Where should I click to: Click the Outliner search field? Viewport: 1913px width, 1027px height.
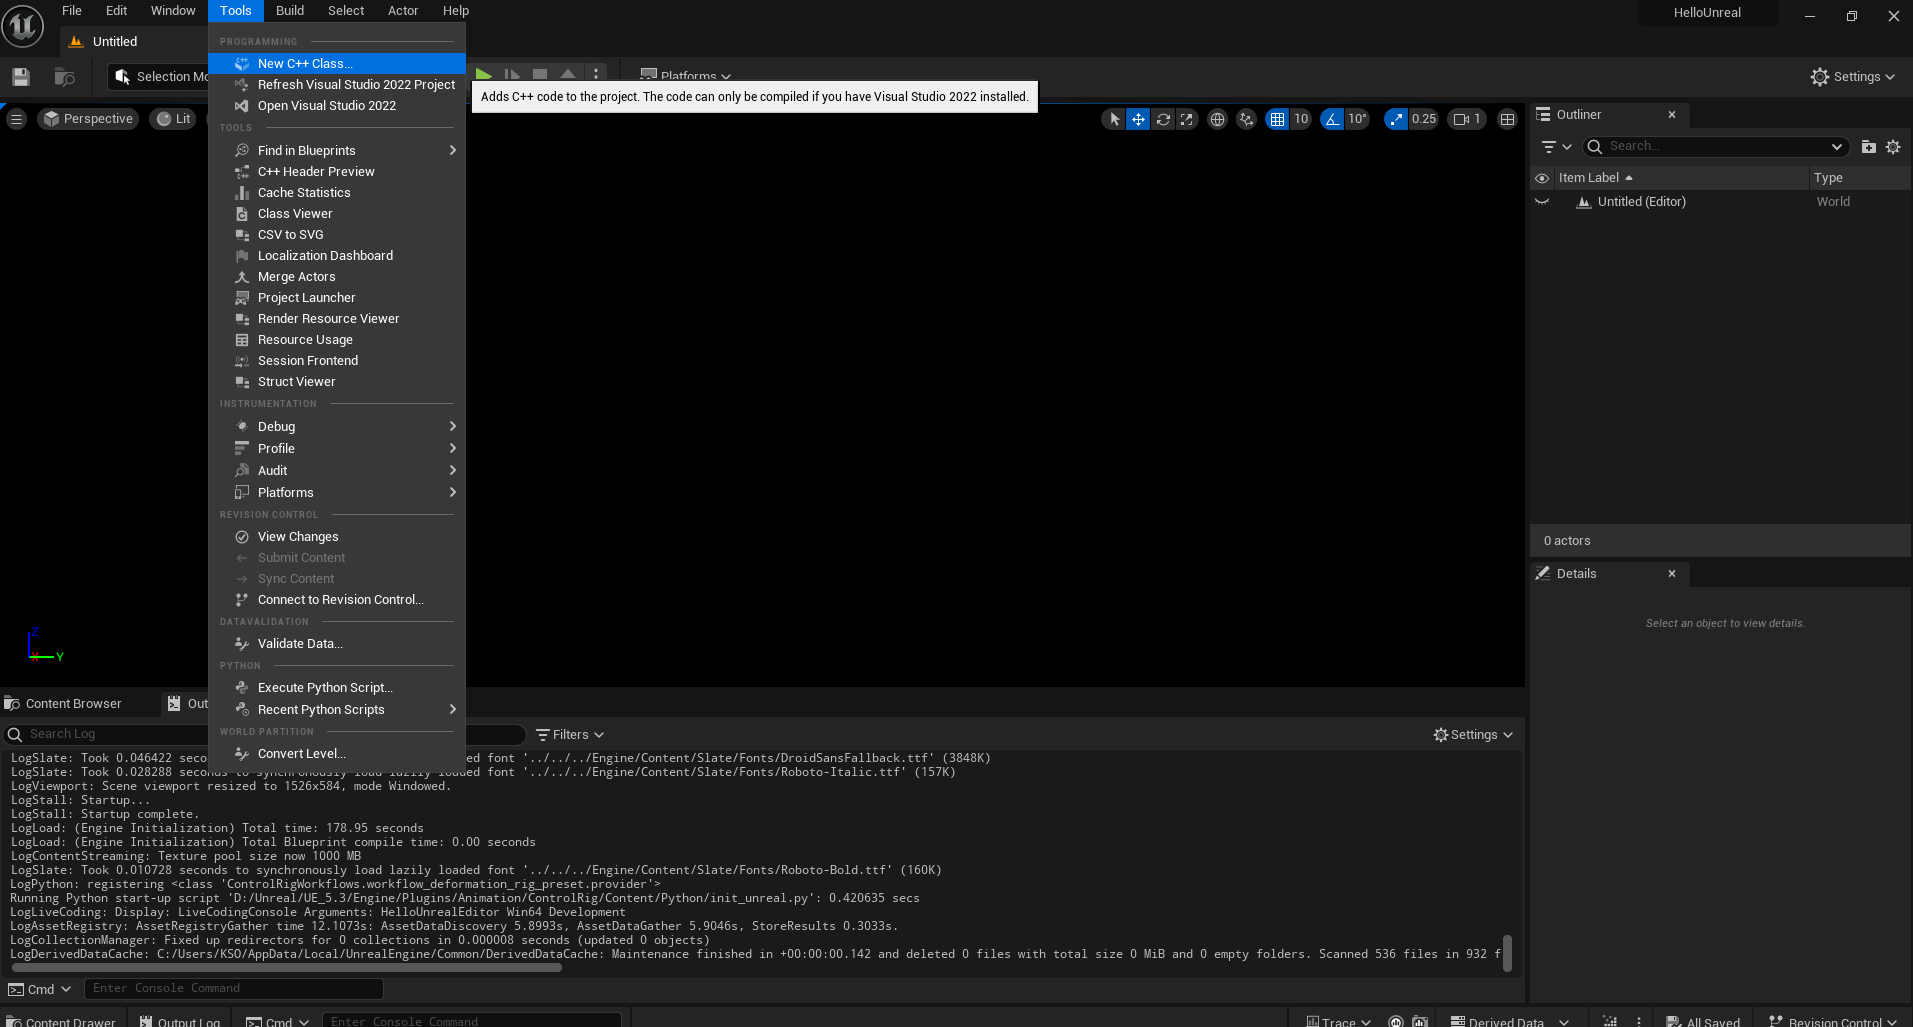point(1716,146)
